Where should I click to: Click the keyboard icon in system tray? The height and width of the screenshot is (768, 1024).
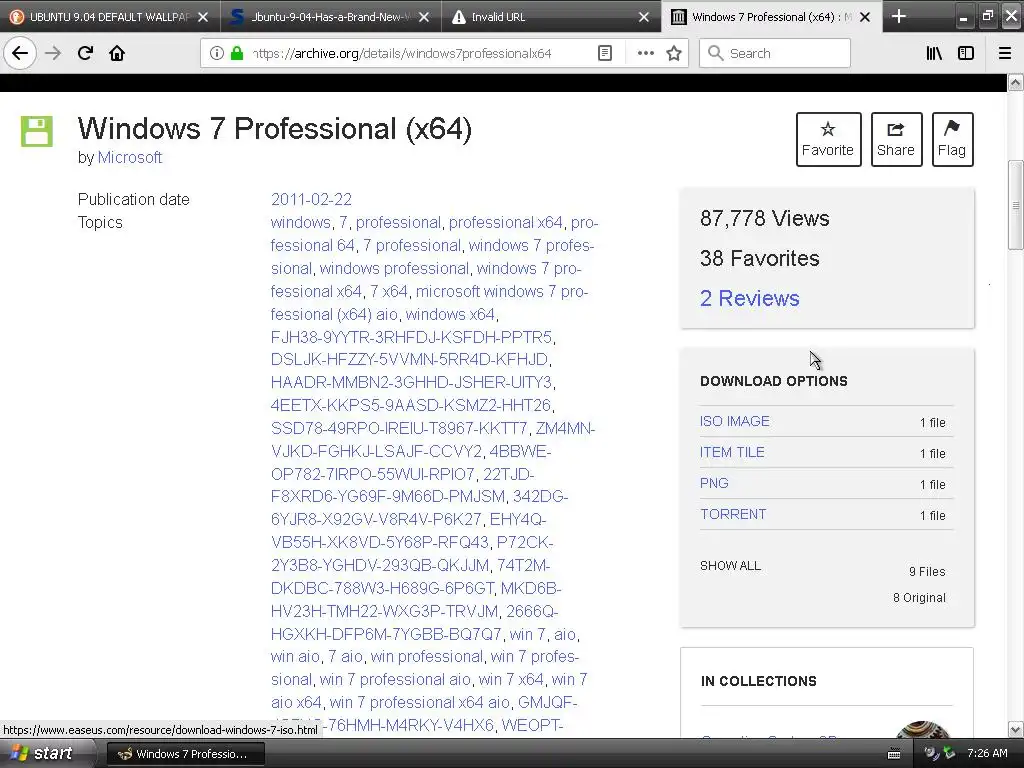(x=894, y=754)
